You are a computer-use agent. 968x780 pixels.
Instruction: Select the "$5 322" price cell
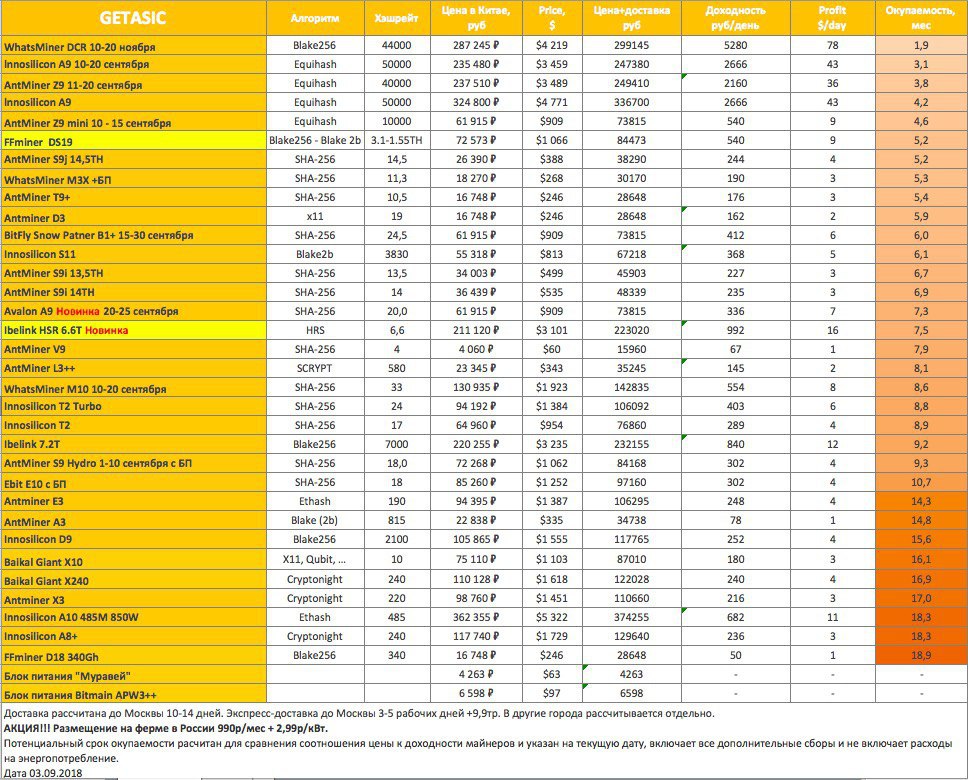[x=552, y=618]
